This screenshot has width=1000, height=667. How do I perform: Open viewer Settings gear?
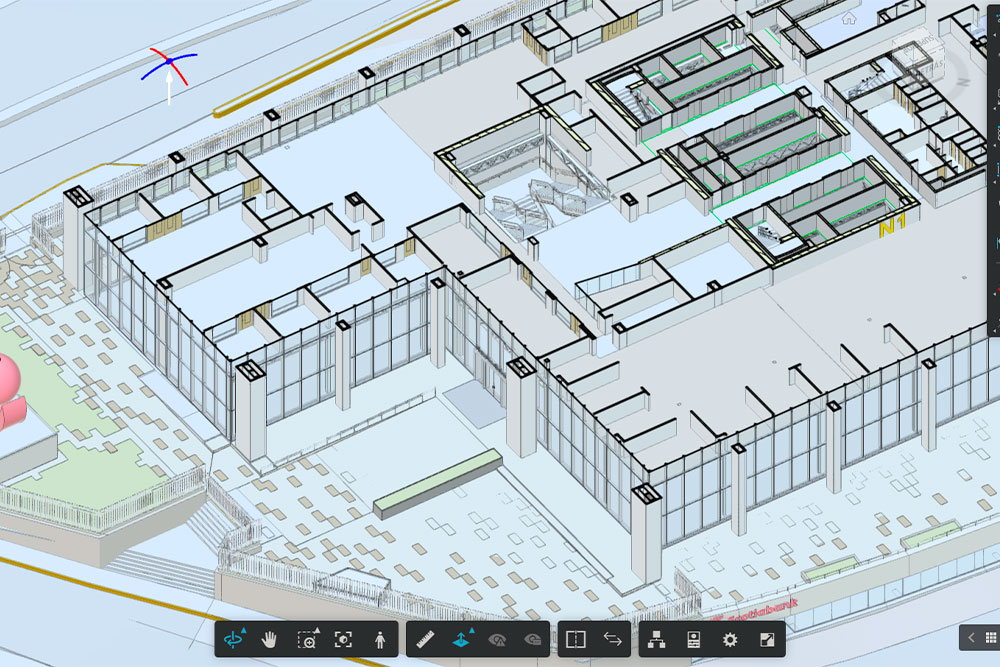click(730, 640)
